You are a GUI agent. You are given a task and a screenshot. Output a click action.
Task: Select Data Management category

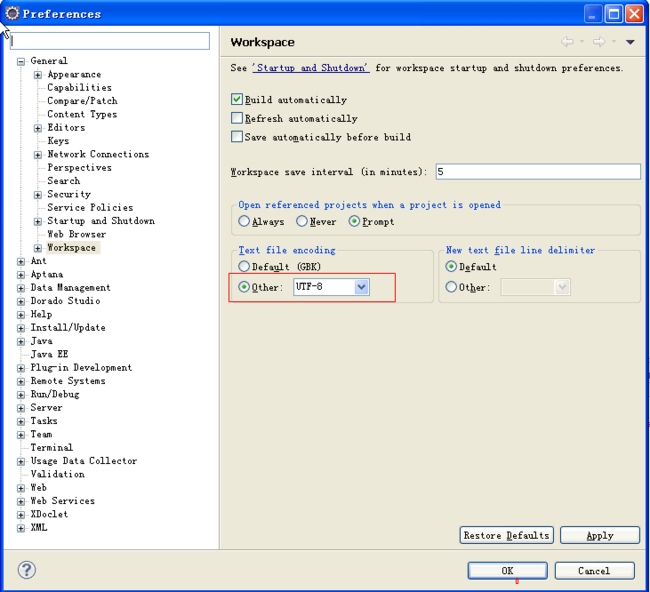tap(70, 287)
